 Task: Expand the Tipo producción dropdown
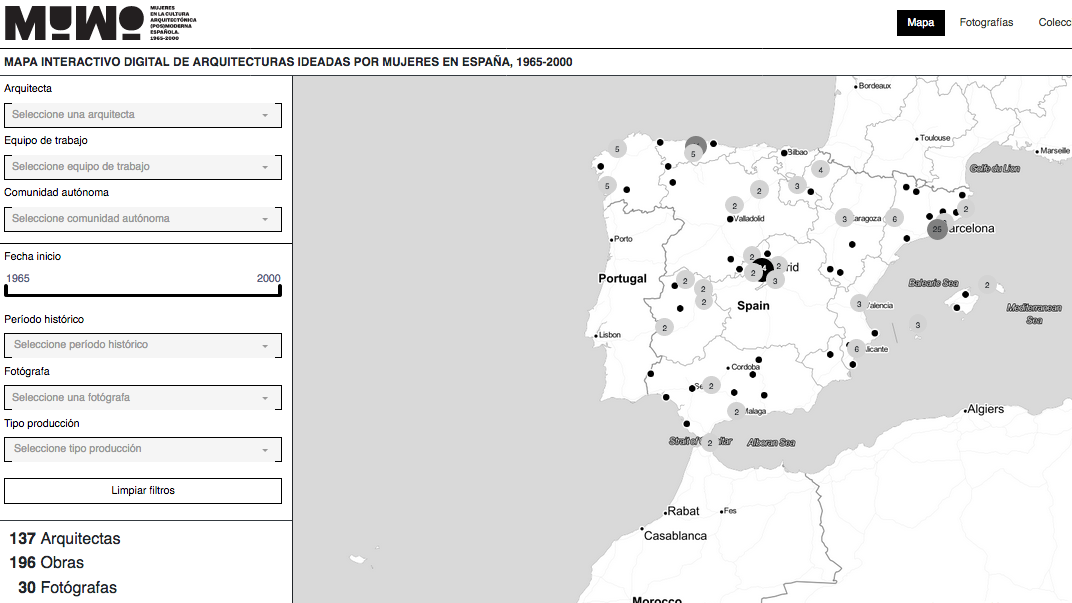pyautogui.click(x=143, y=449)
